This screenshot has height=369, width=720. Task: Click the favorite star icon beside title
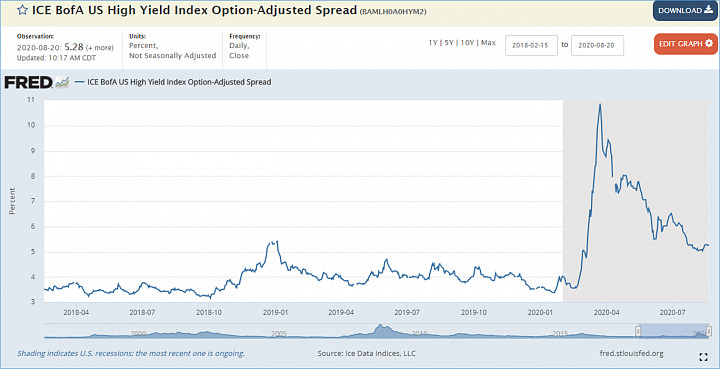pos(22,10)
